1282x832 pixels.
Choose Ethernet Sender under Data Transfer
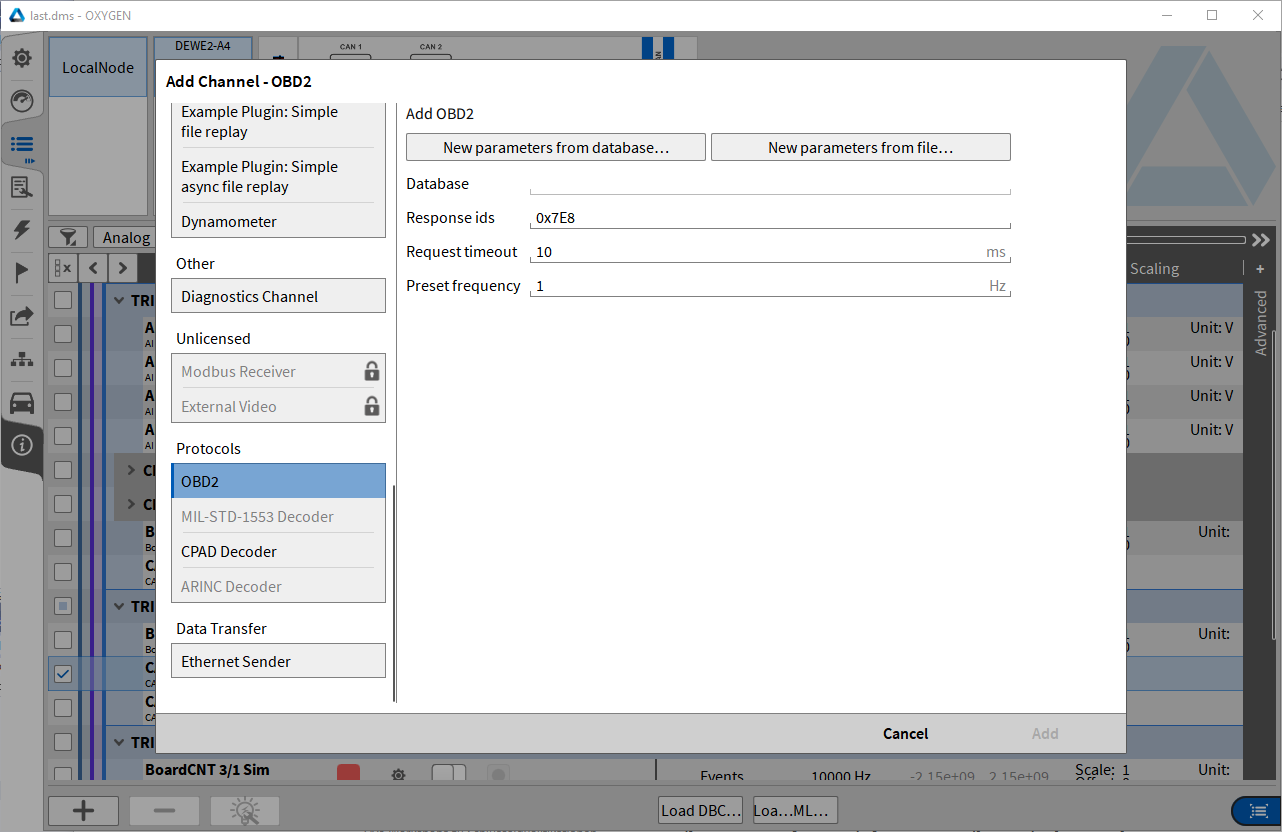click(279, 661)
